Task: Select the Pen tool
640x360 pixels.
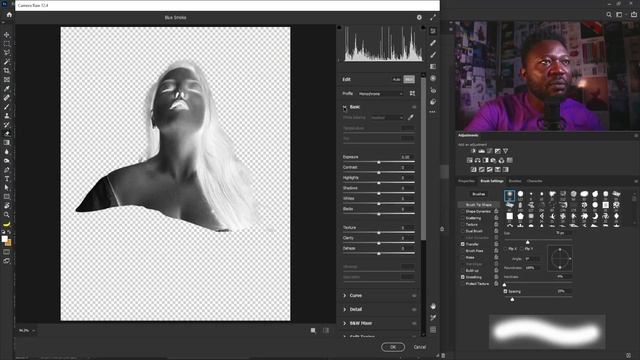Action: click(x=7, y=170)
